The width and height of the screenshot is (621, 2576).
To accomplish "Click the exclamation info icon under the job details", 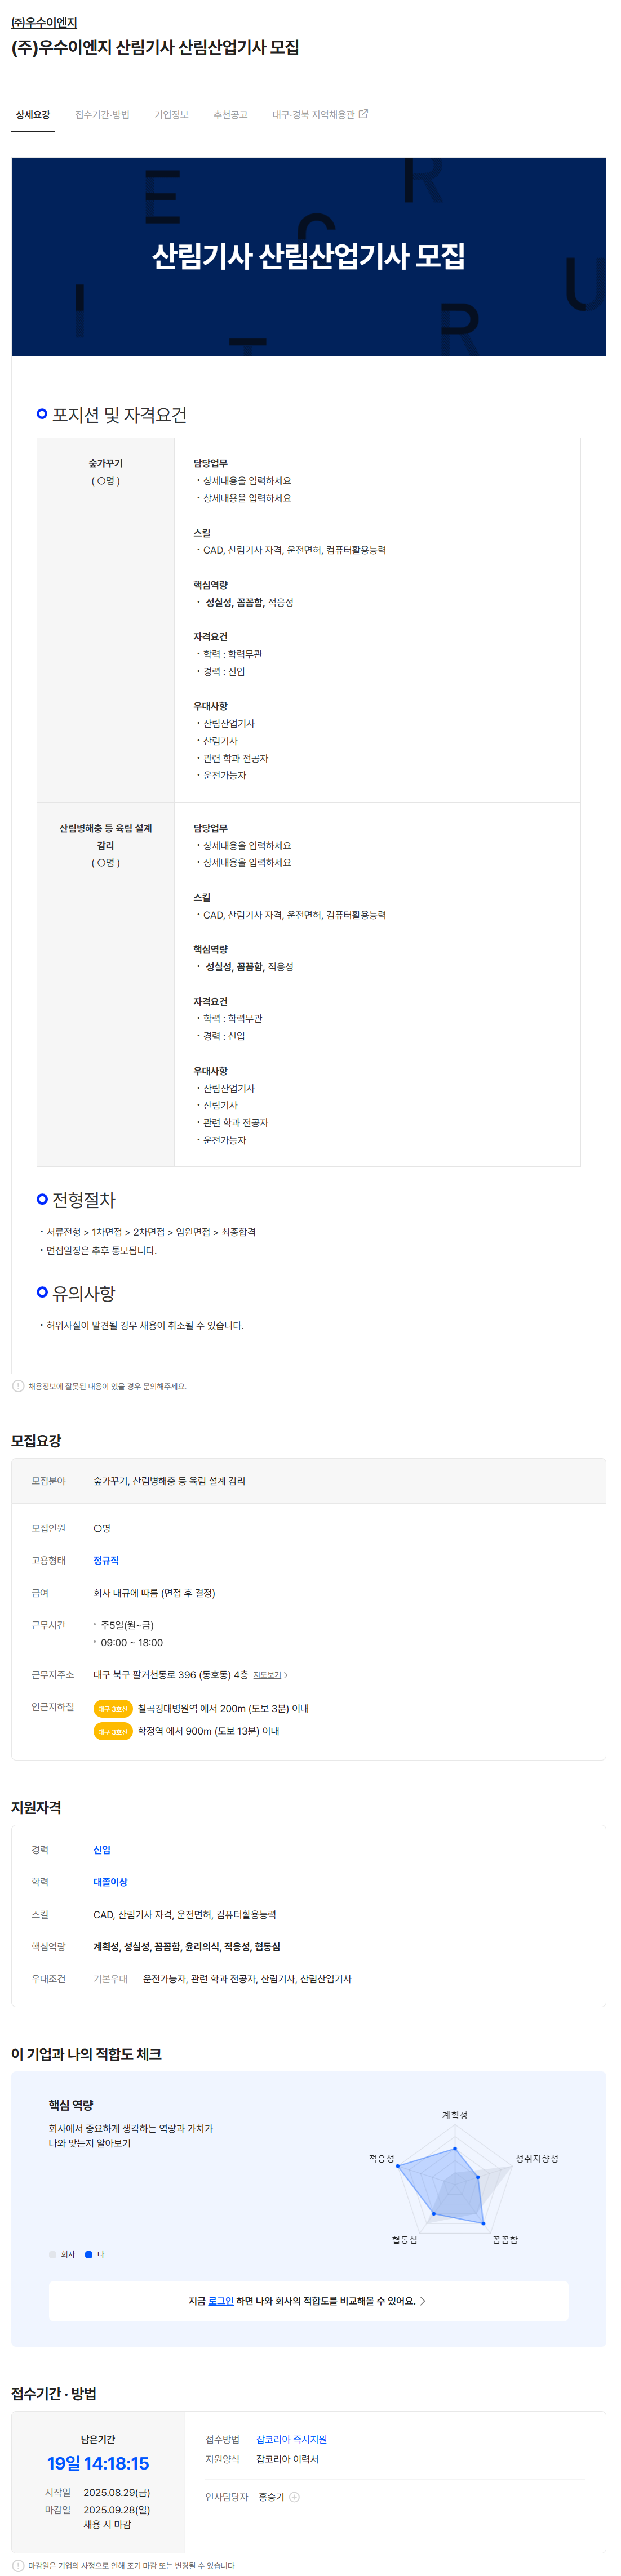I will pyautogui.click(x=18, y=1386).
